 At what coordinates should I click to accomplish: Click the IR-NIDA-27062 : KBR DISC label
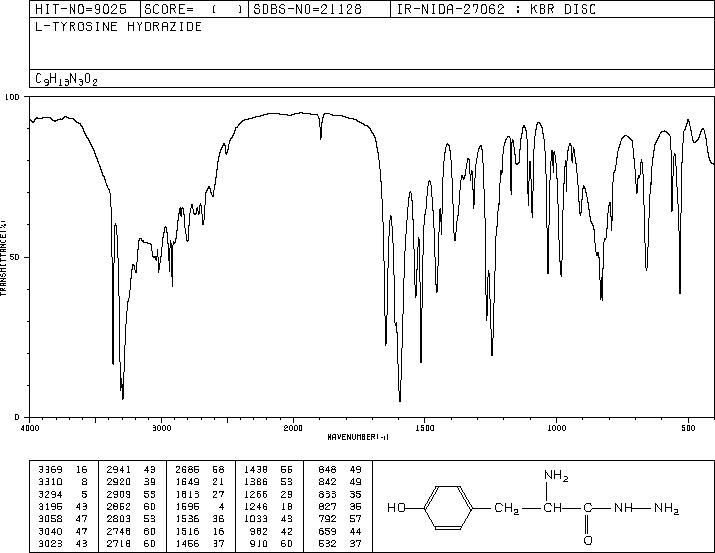(x=496, y=9)
